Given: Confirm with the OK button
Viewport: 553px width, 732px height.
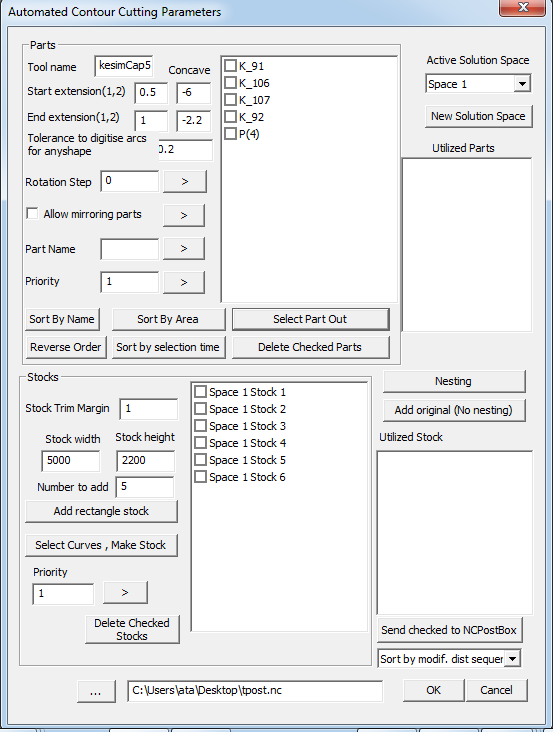Looking at the screenshot, I should (x=434, y=690).
